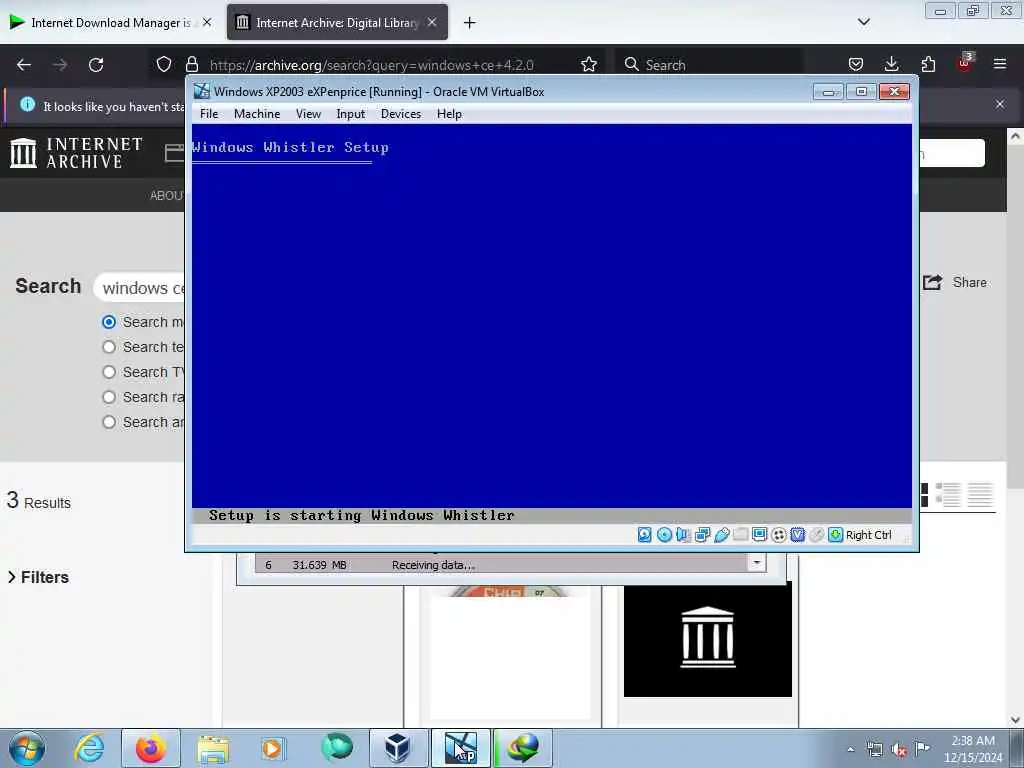Open the Firefox hamburger menu

1000,64
